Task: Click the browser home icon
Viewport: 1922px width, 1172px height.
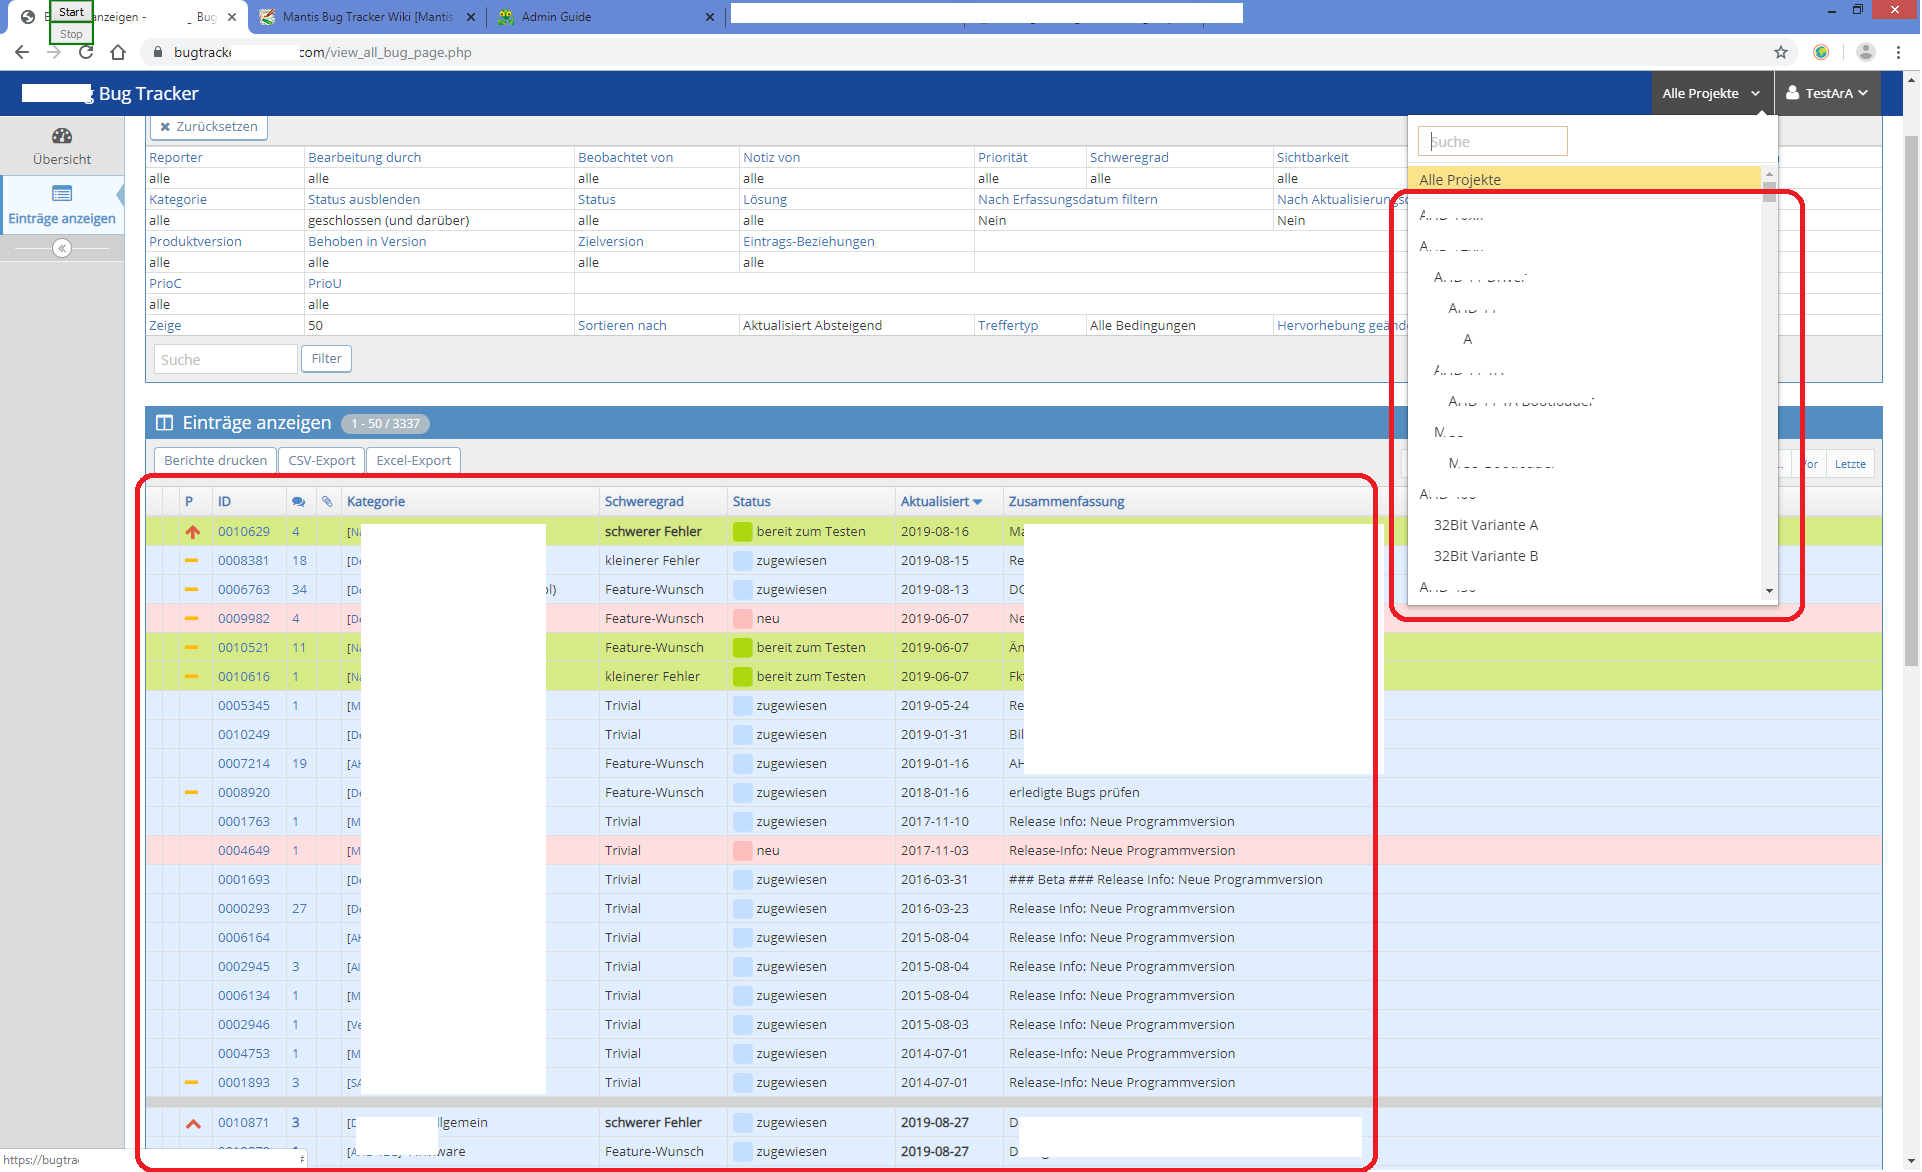Action: (118, 52)
